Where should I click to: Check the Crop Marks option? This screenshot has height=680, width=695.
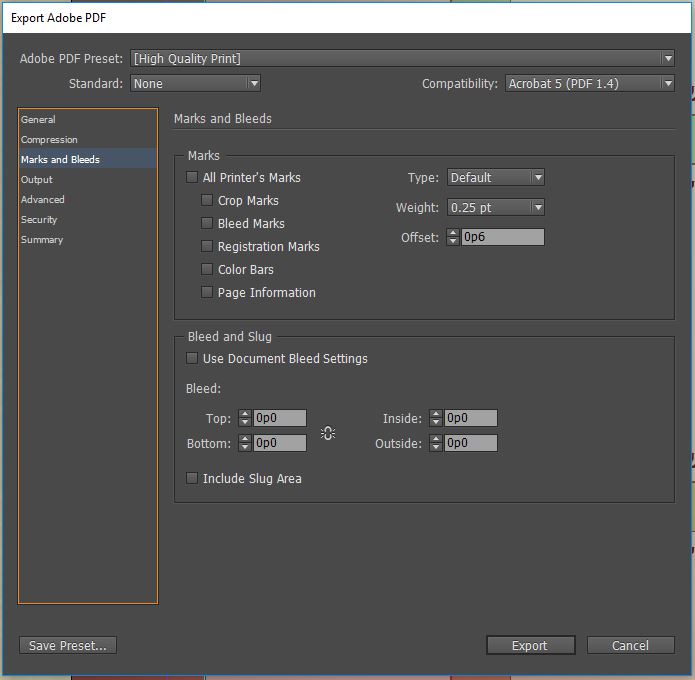(207, 201)
